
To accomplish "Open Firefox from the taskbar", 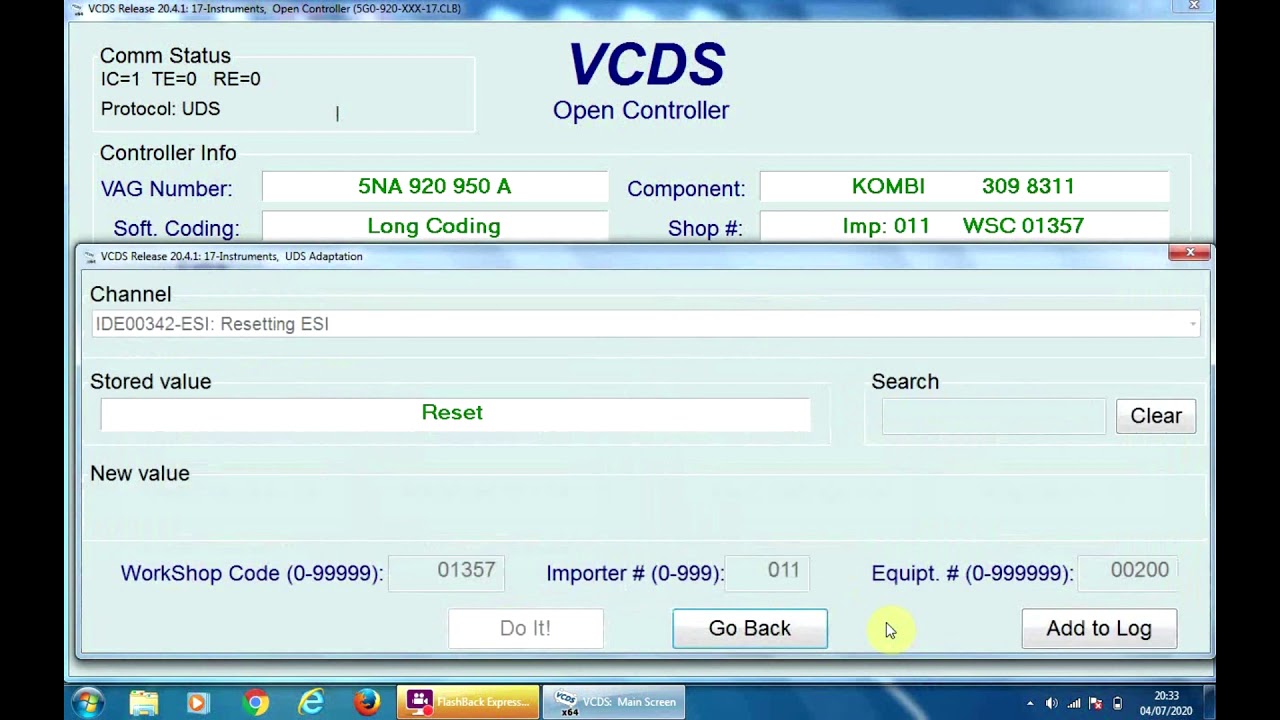I will 367,703.
